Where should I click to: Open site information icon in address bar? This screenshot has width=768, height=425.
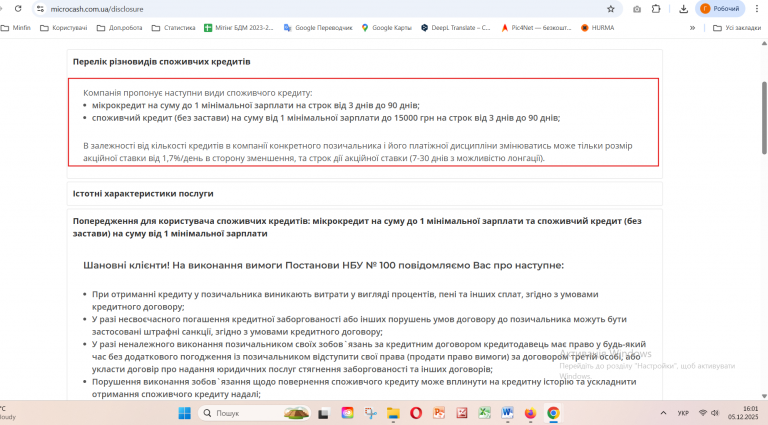click(x=41, y=9)
